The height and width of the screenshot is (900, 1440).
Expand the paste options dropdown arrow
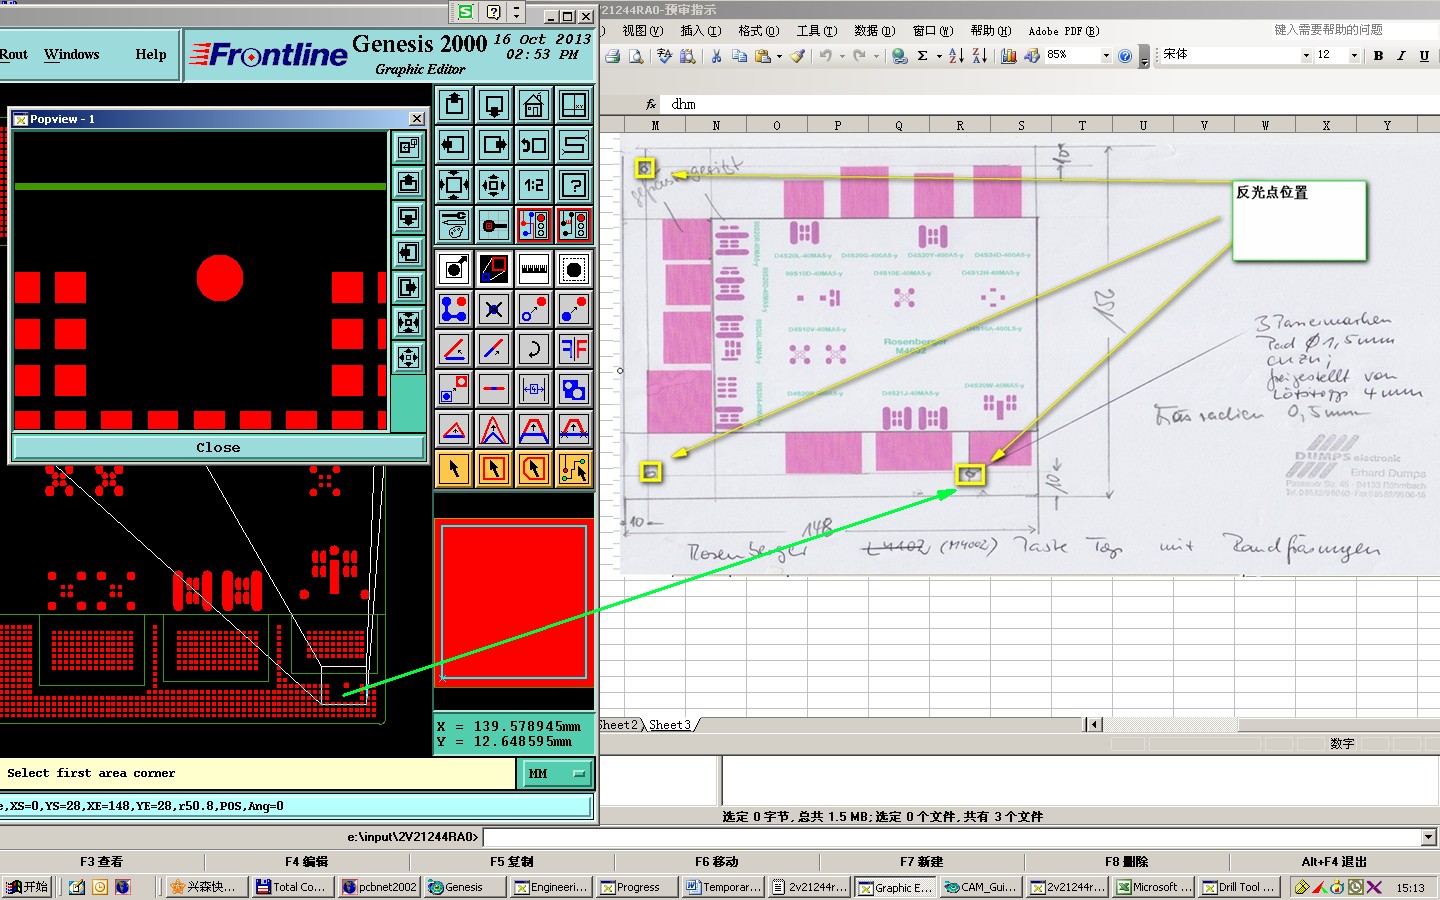(x=779, y=56)
